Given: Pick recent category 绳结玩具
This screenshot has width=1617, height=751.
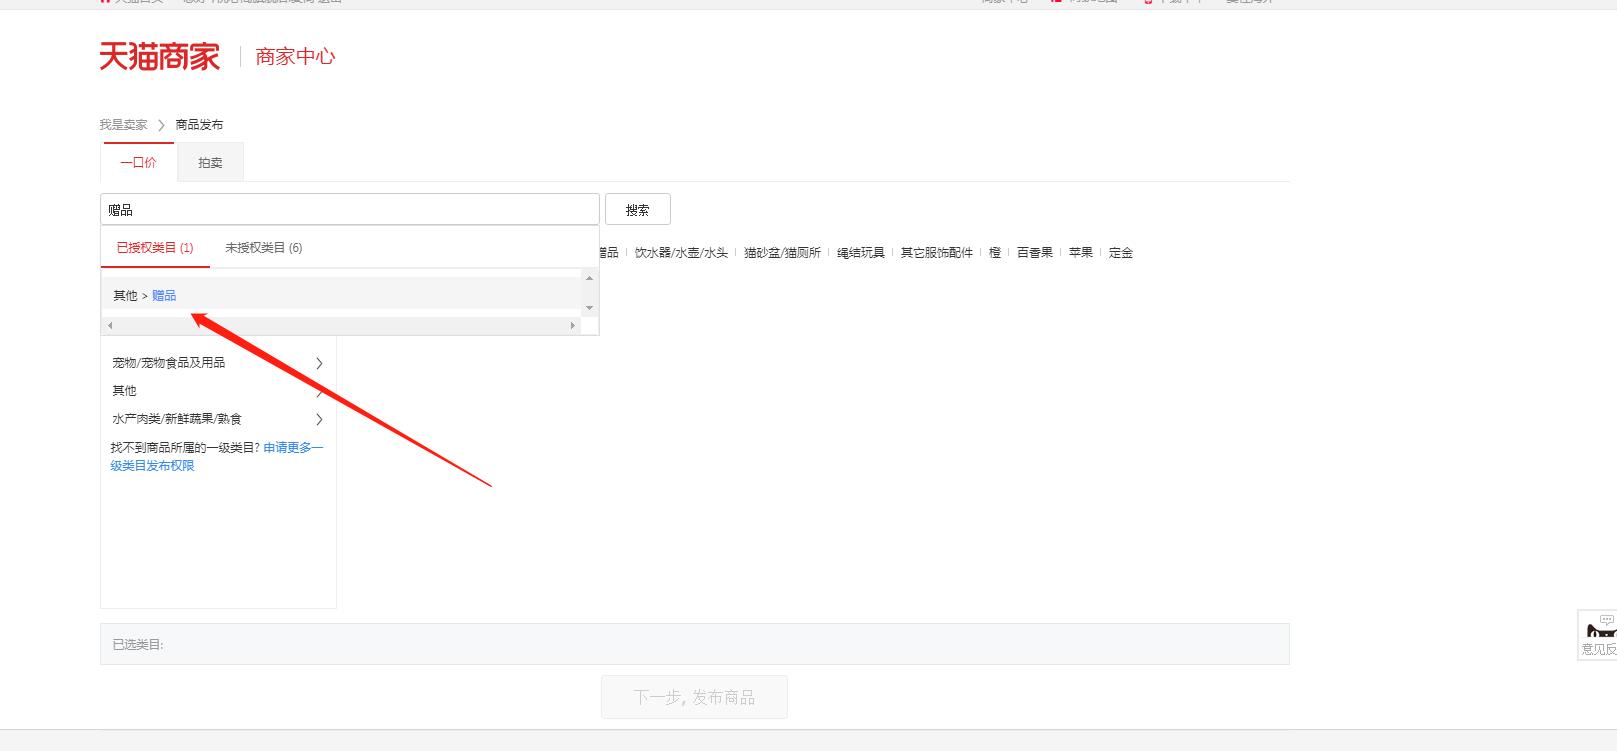Looking at the screenshot, I should coord(861,253).
